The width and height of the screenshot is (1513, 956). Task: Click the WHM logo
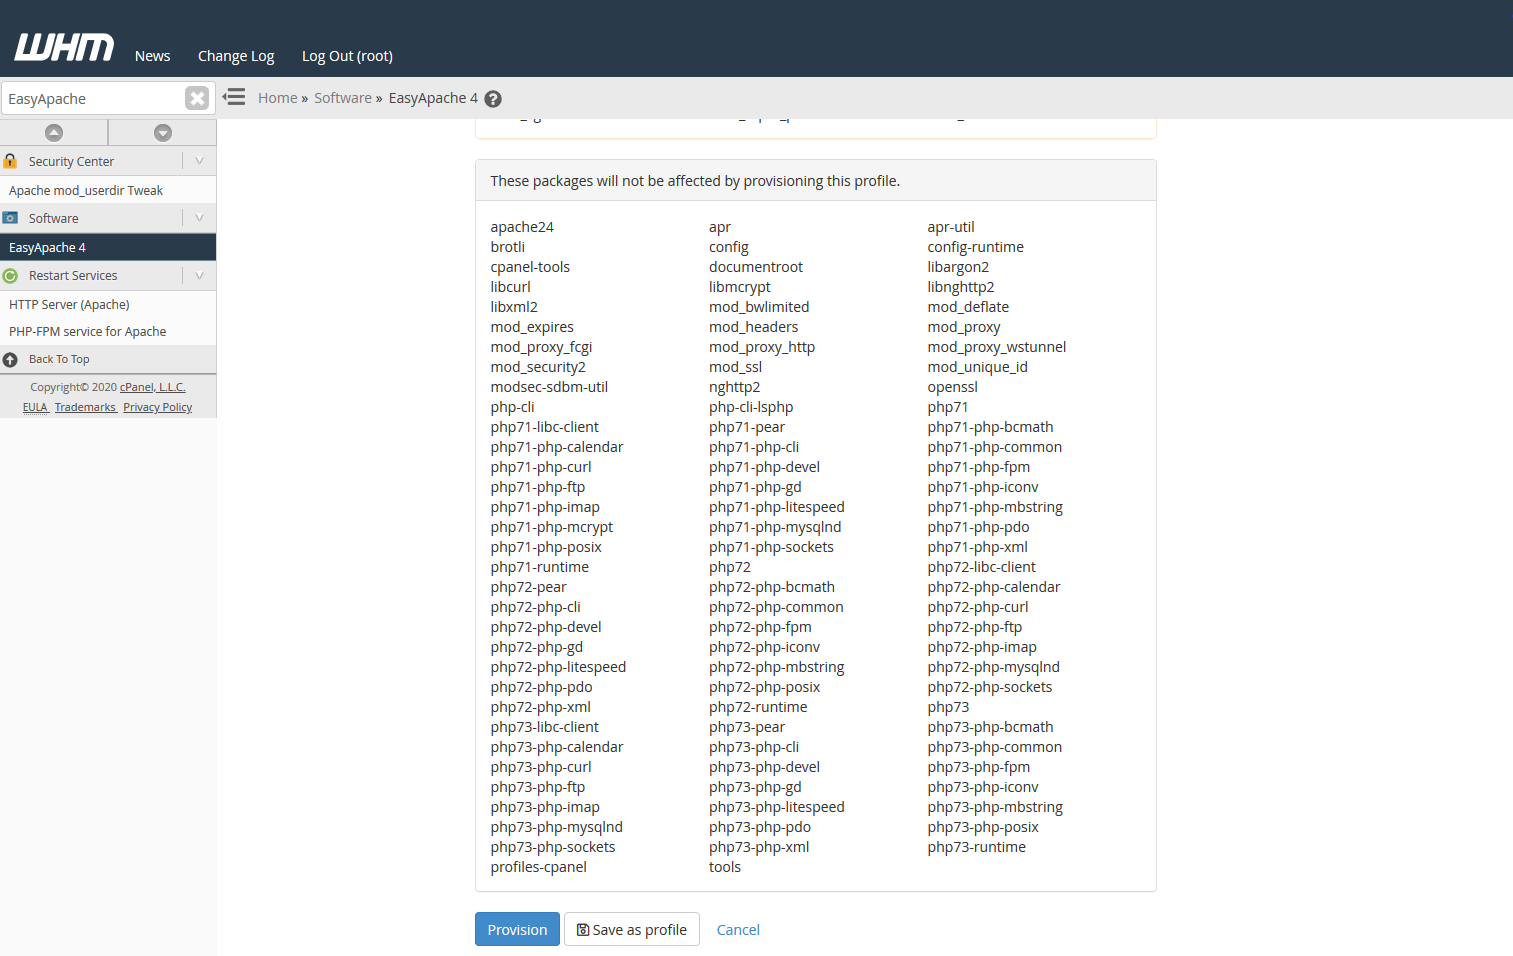[x=64, y=47]
